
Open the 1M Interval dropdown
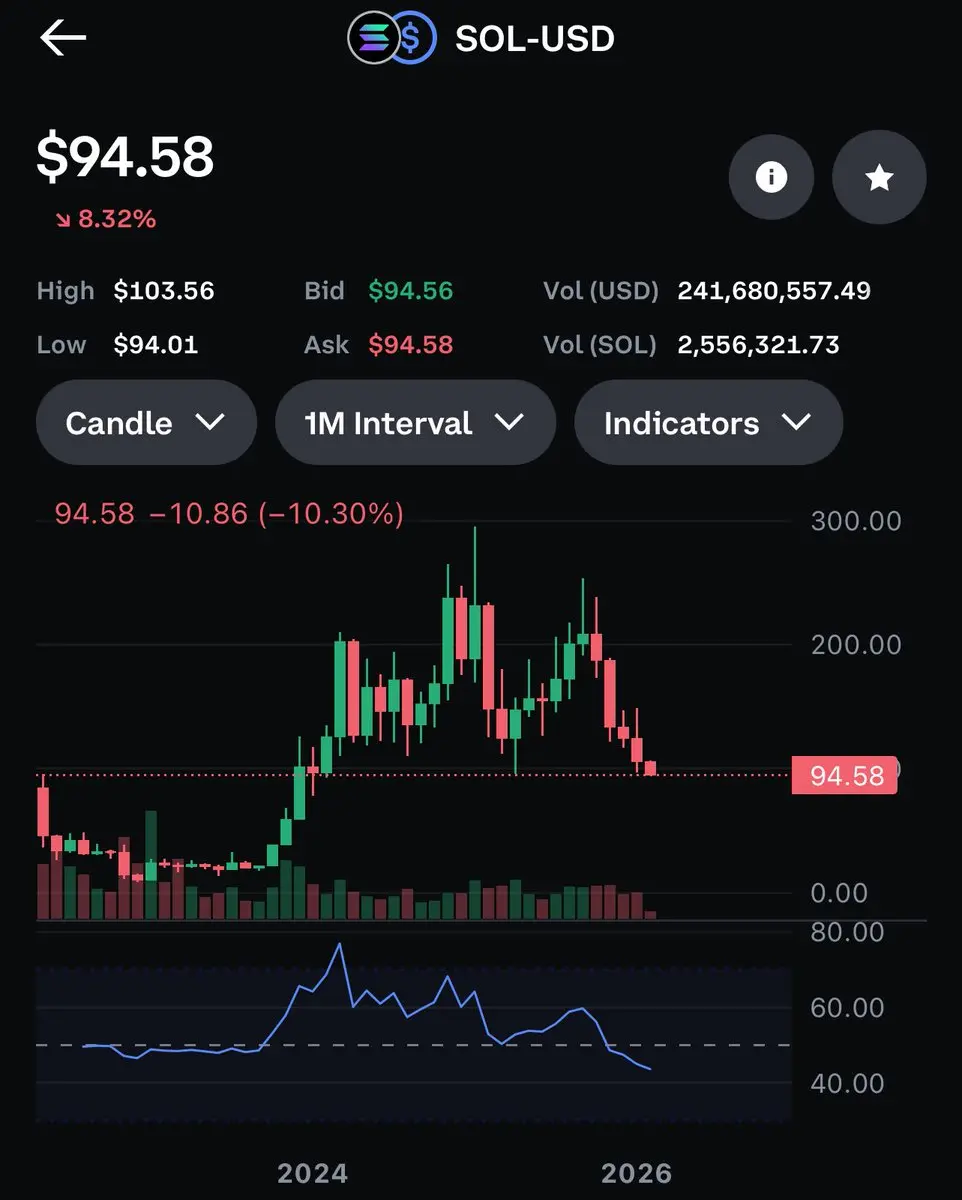(415, 423)
